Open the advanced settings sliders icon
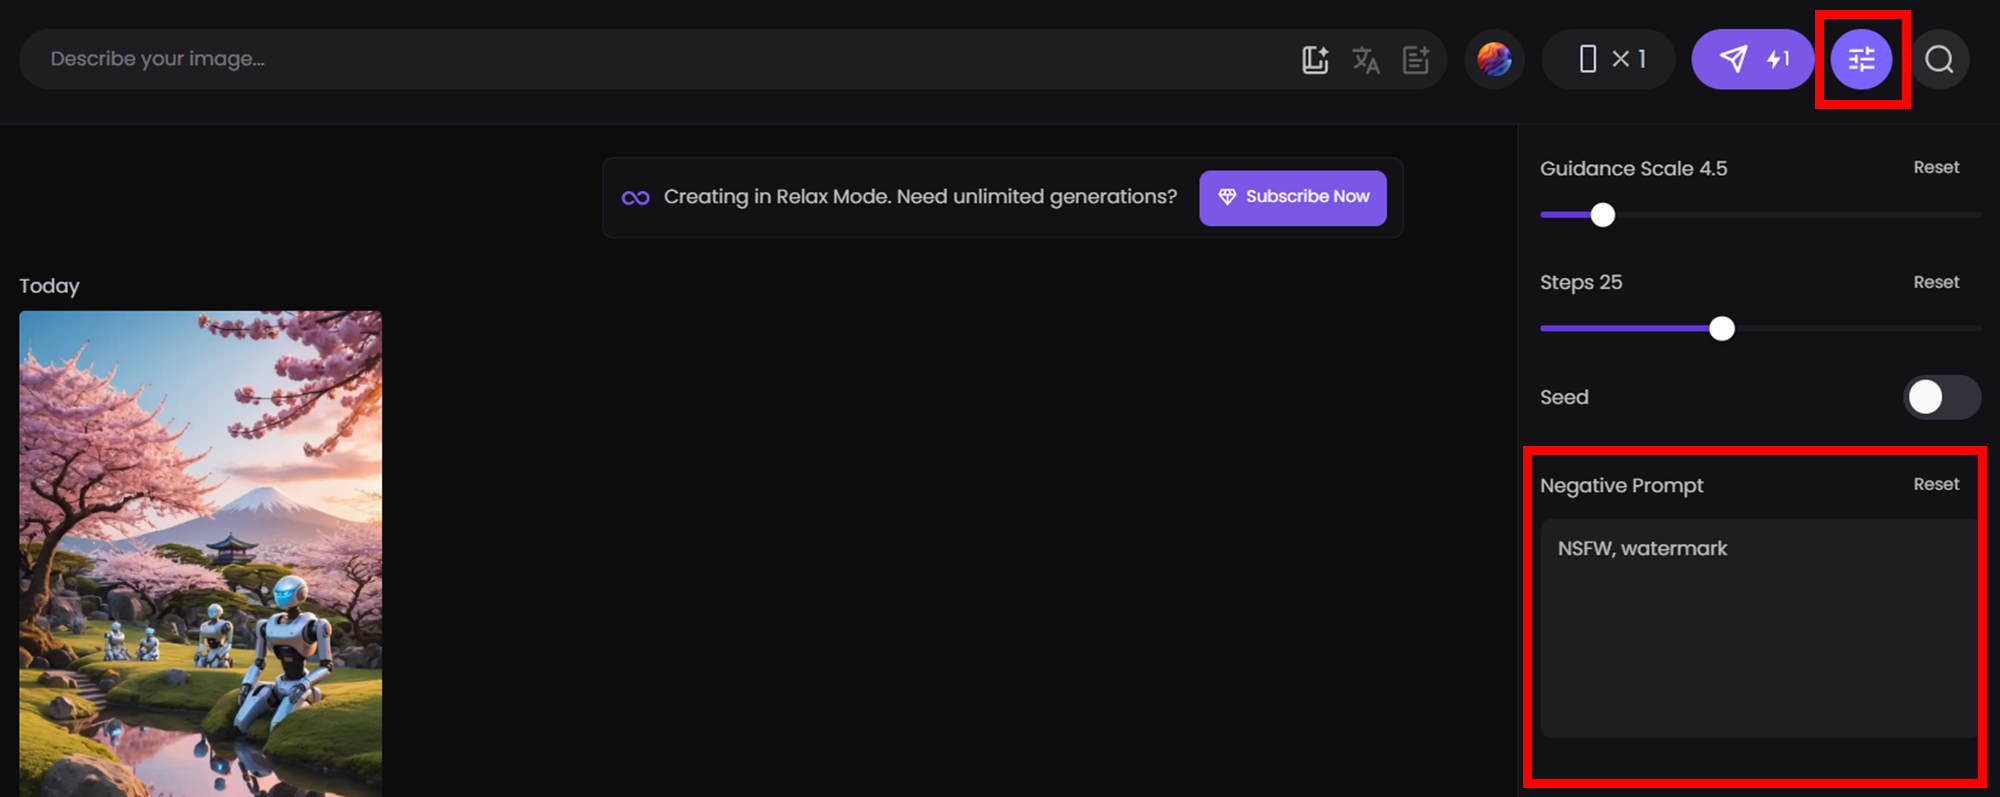2000x797 pixels. point(1861,59)
